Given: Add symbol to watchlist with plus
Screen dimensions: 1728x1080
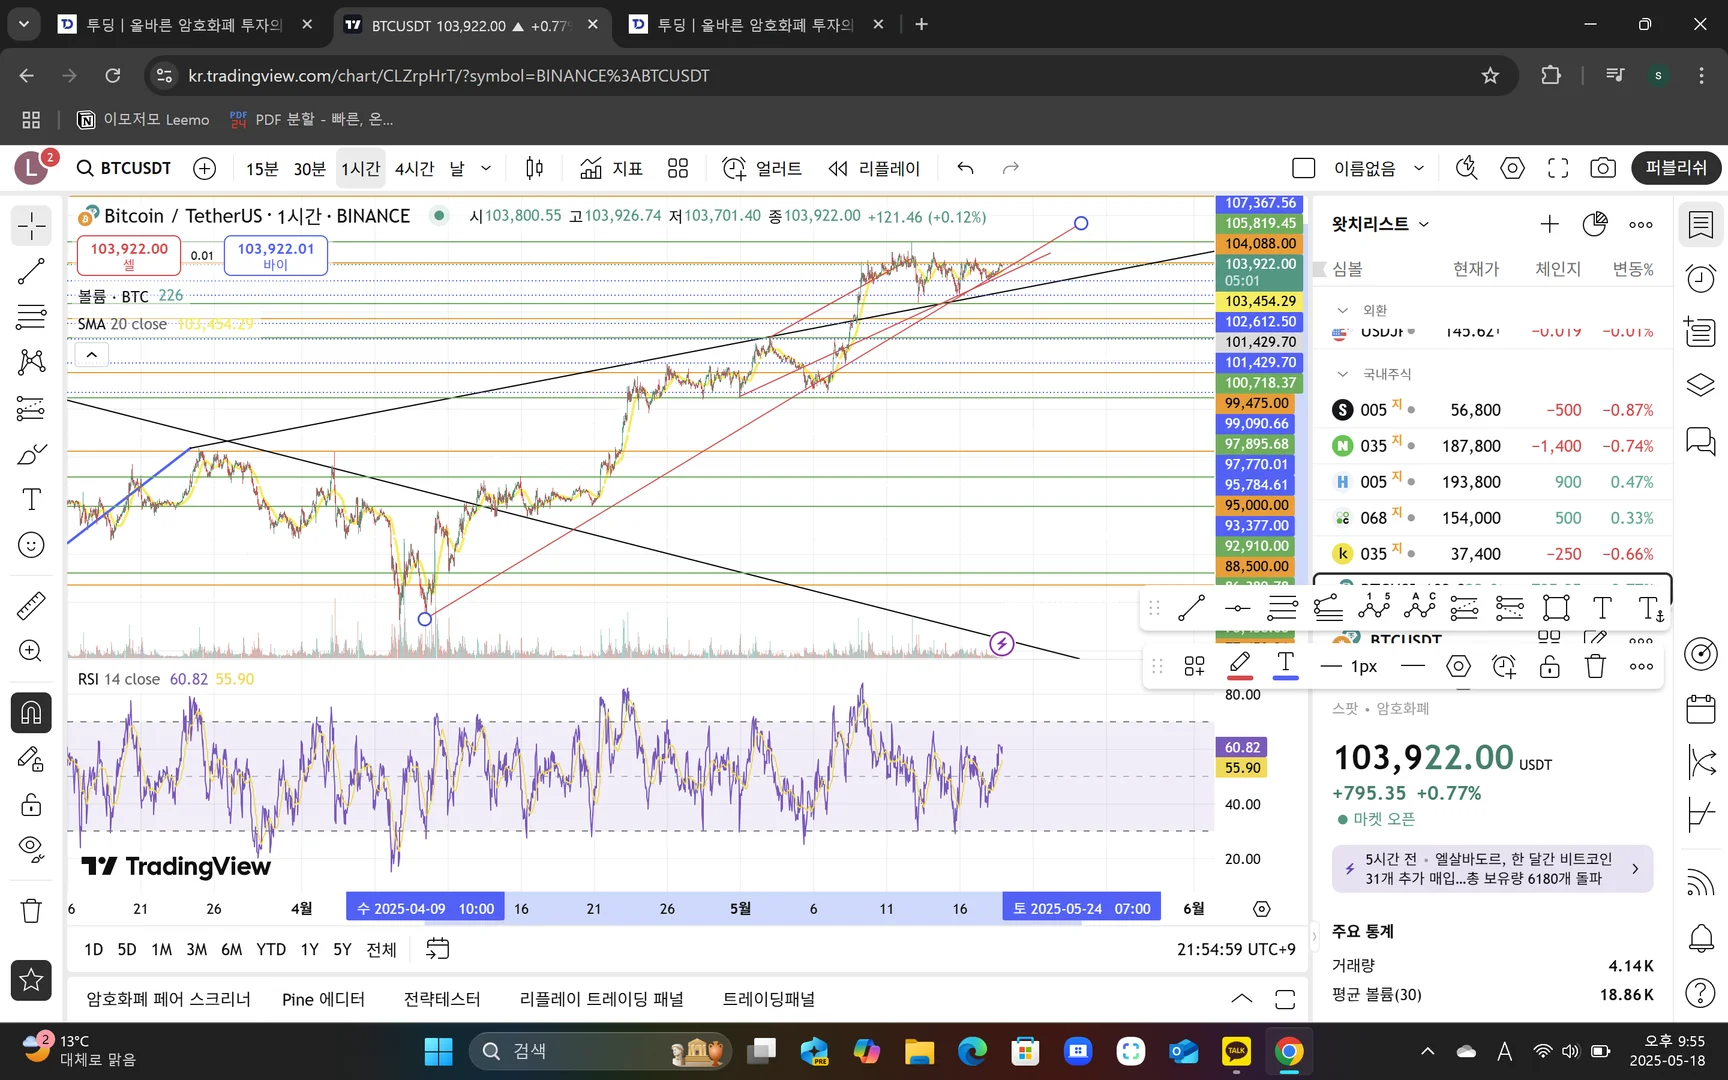Looking at the screenshot, I should point(1549,224).
